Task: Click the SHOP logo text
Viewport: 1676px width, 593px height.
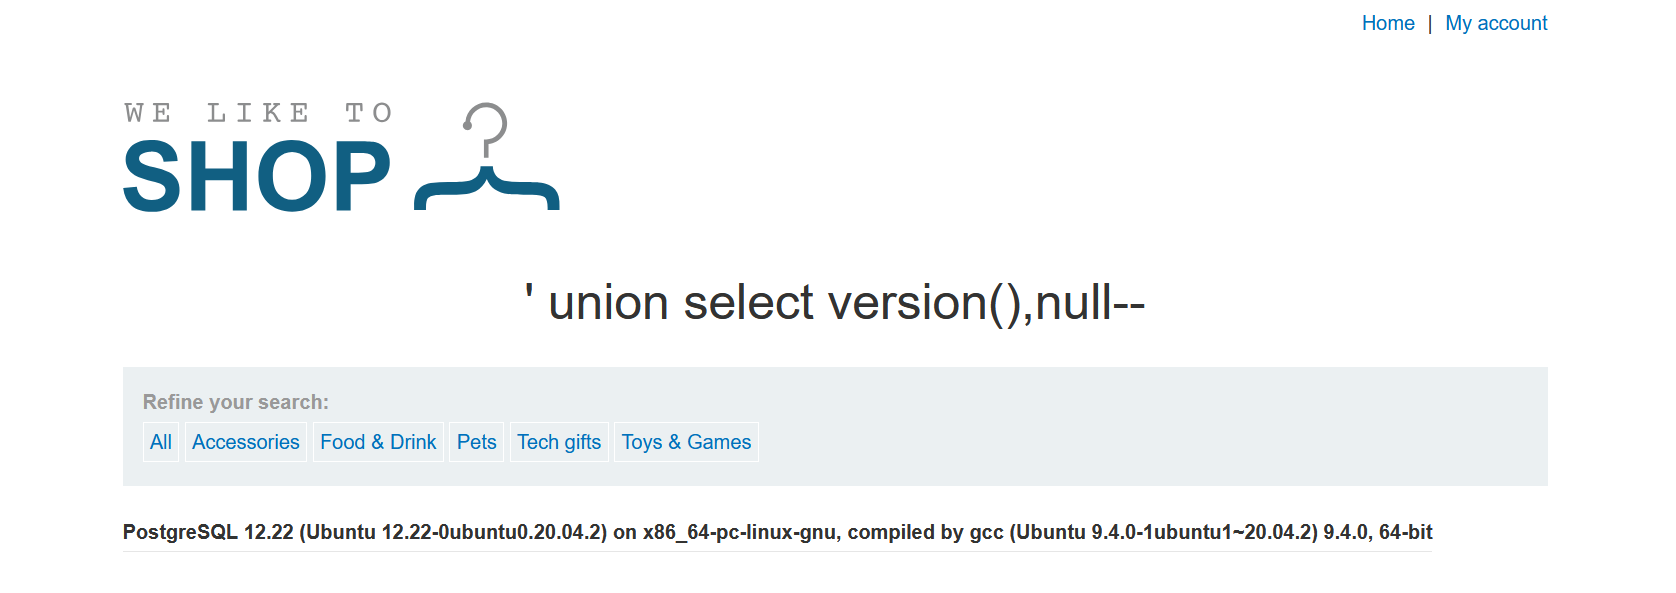Action: click(x=257, y=177)
